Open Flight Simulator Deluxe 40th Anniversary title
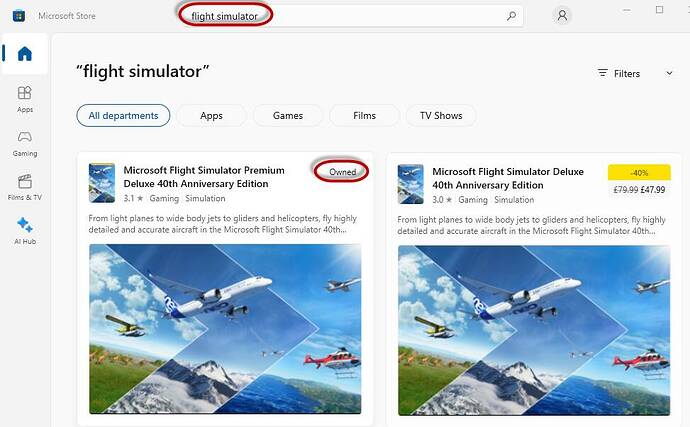 508,178
